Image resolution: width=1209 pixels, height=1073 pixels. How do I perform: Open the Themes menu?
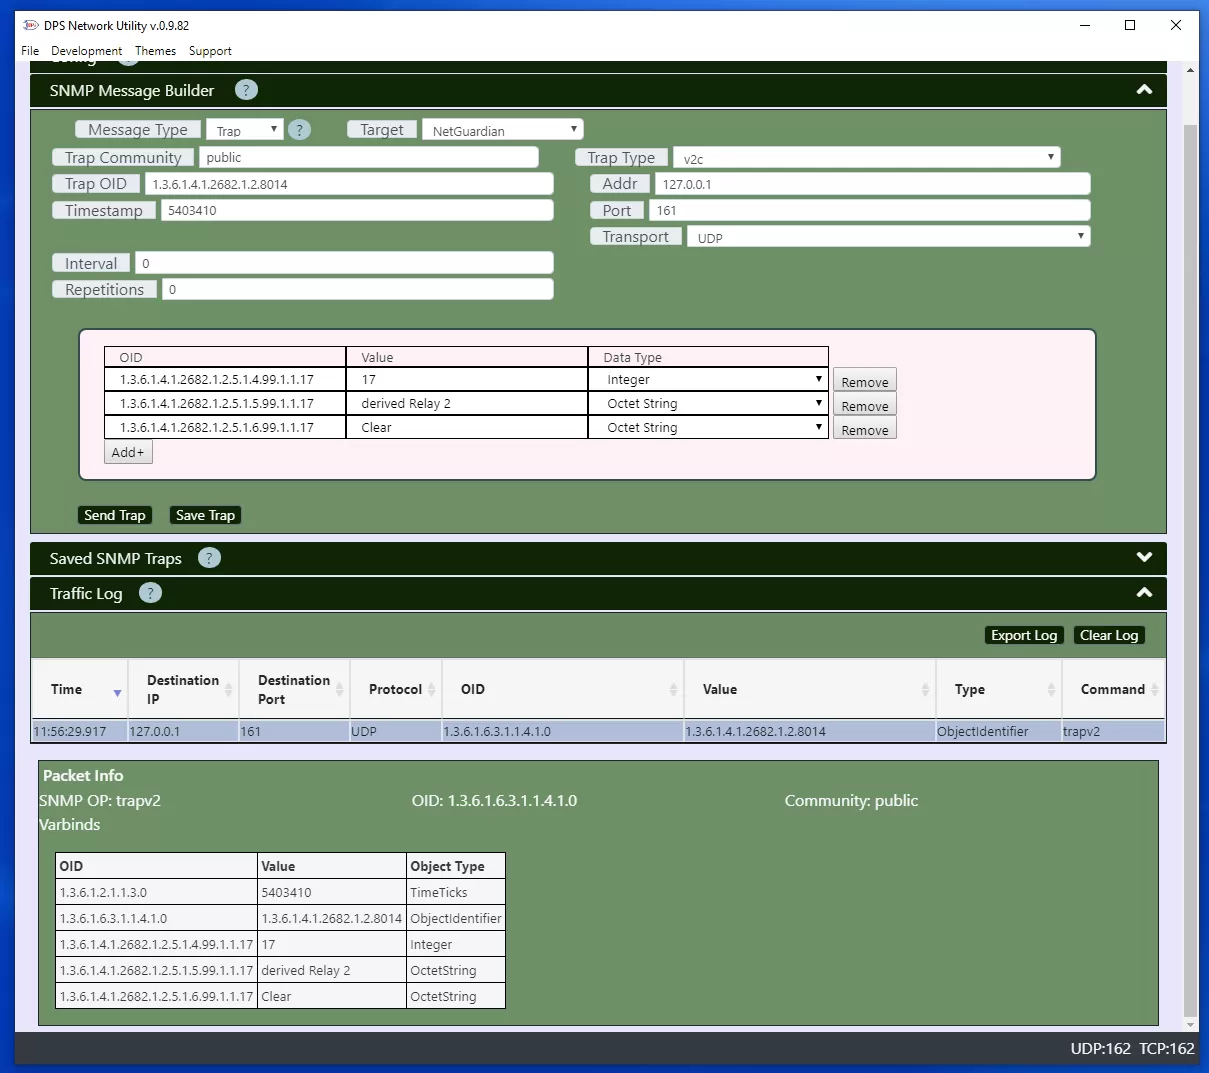155,51
